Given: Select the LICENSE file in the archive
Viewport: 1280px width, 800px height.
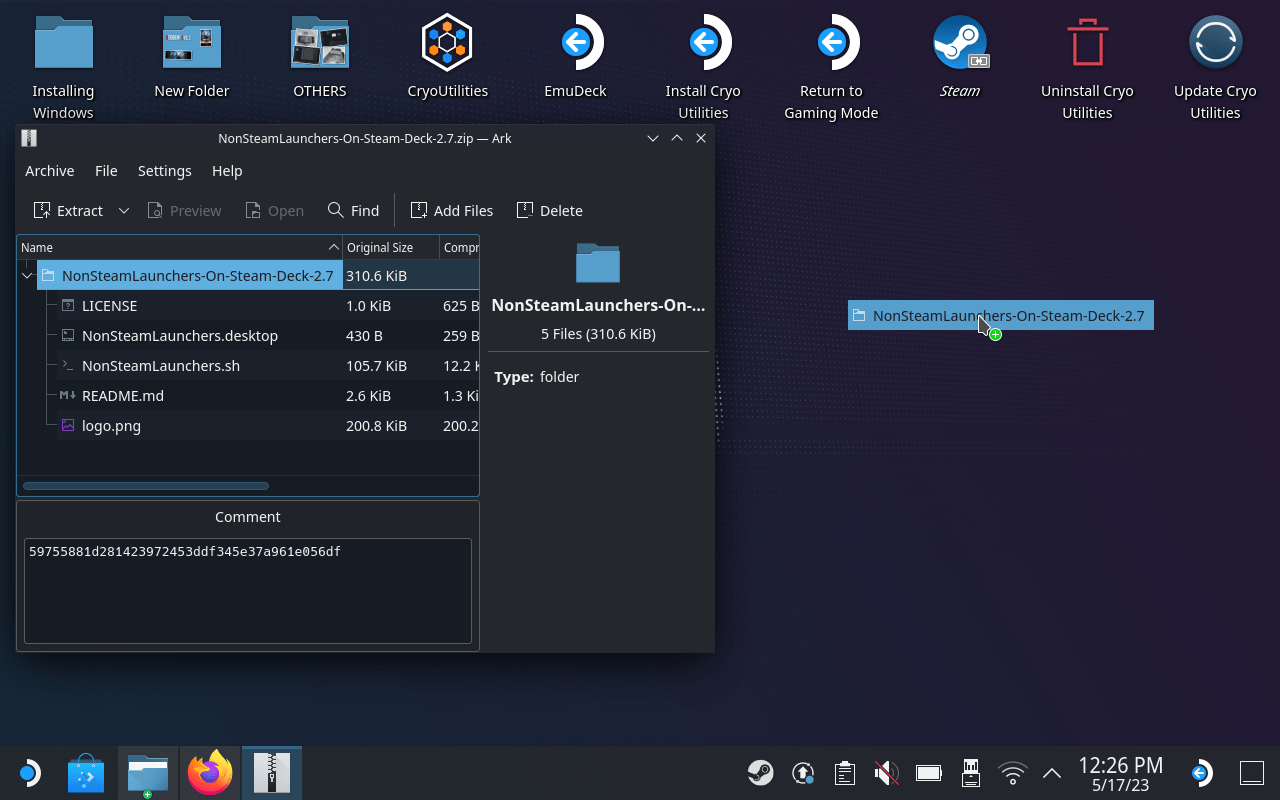Looking at the screenshot, I should coord(110,305).
